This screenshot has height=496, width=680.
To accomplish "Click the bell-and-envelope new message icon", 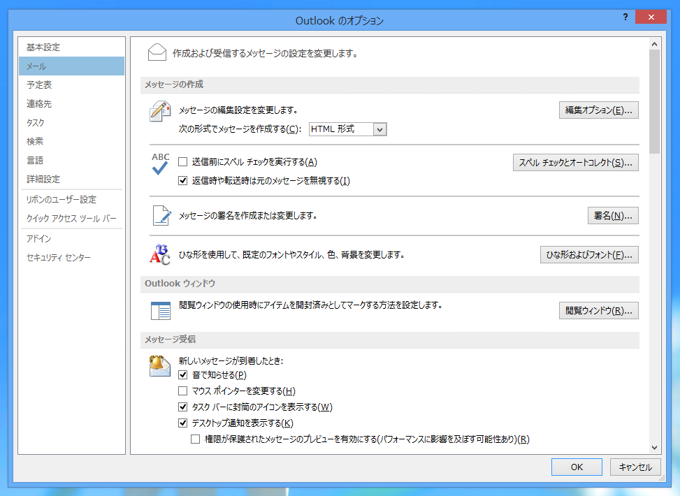I will (160, 366).
